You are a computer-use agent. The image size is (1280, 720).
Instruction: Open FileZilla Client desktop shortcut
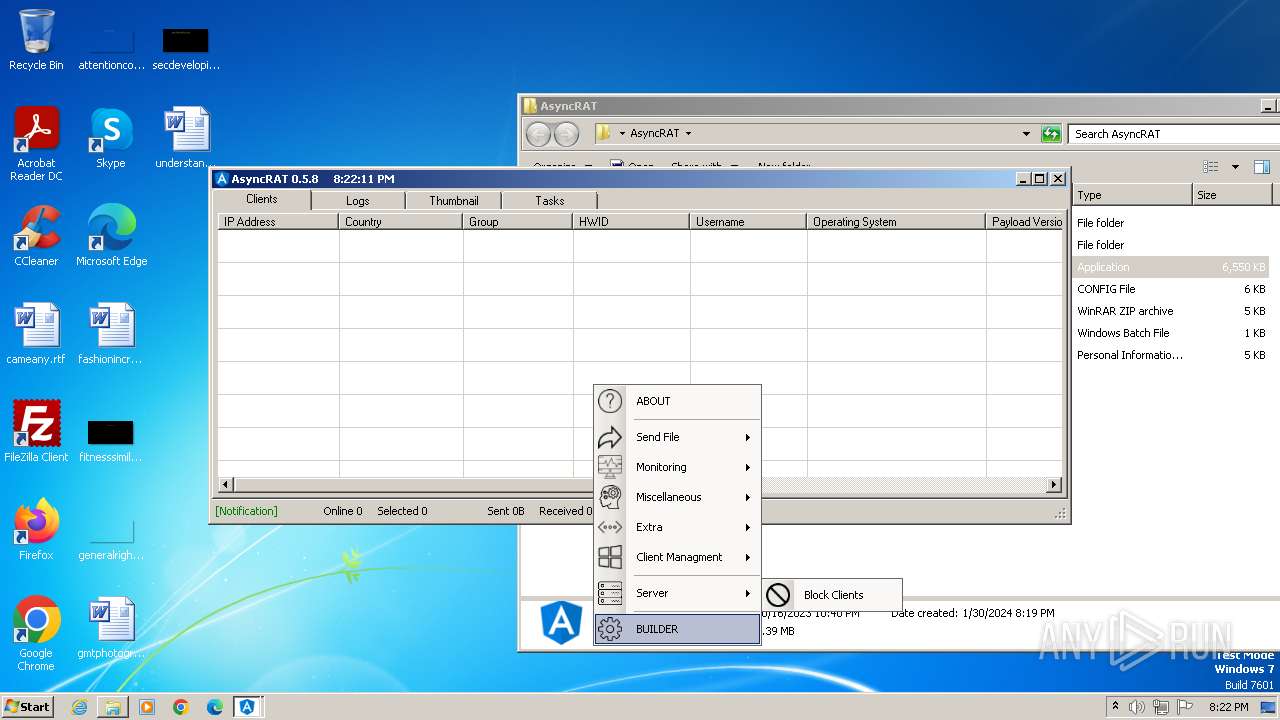pos(36,432)
